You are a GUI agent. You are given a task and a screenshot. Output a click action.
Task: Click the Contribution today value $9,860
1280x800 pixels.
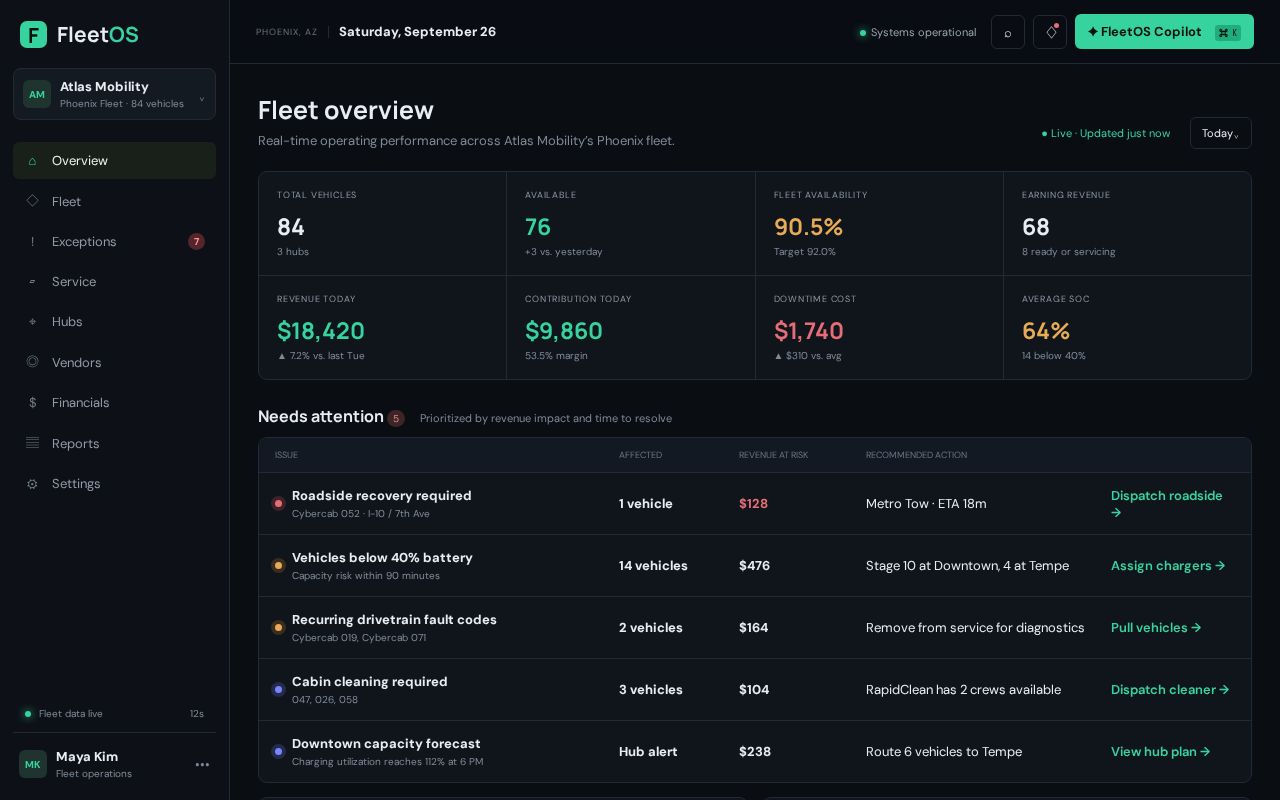point(564,331)
